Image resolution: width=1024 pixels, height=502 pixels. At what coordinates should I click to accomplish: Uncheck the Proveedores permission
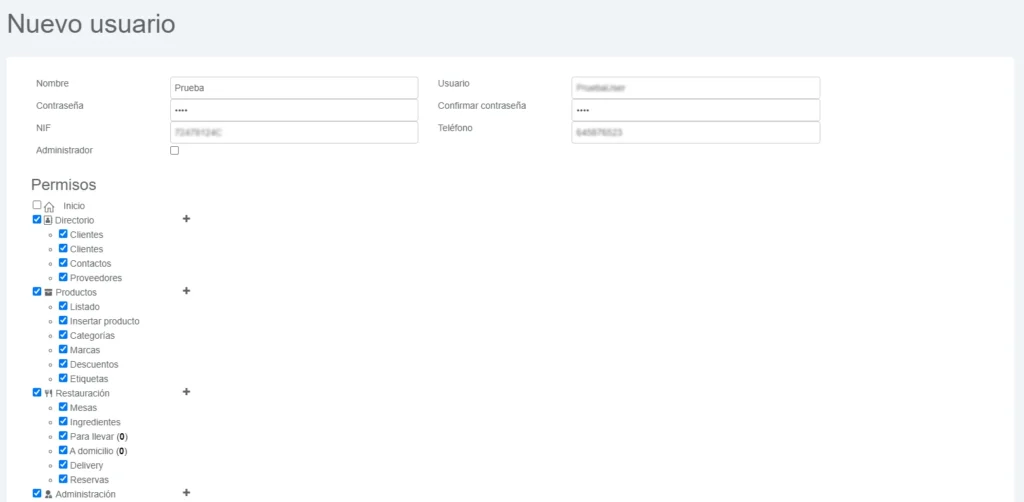point(63,277)
